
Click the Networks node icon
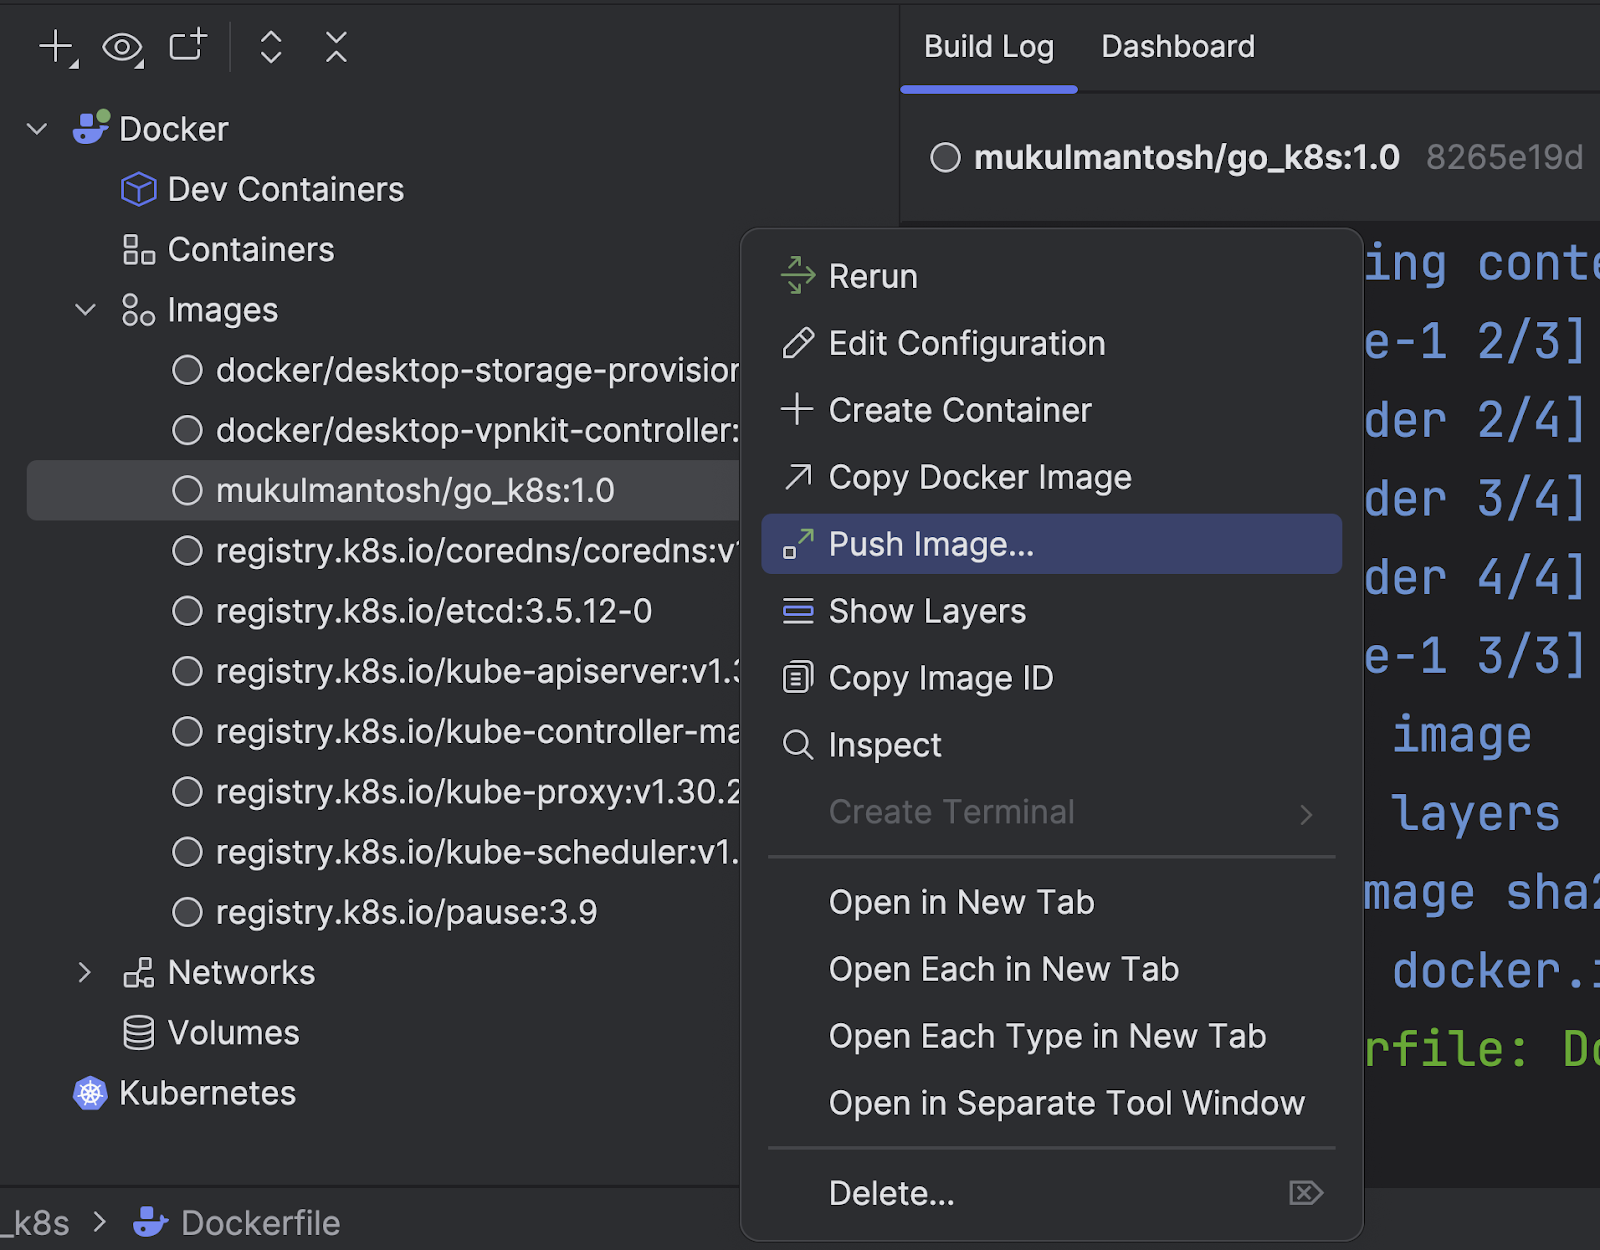click(x=139, y=972)
